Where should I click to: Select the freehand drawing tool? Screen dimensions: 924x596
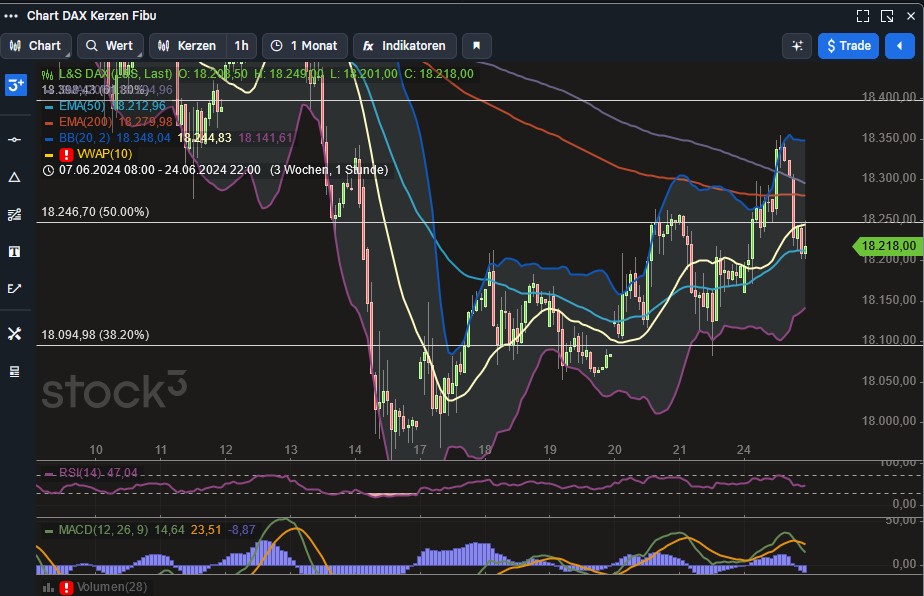(14, 288)
